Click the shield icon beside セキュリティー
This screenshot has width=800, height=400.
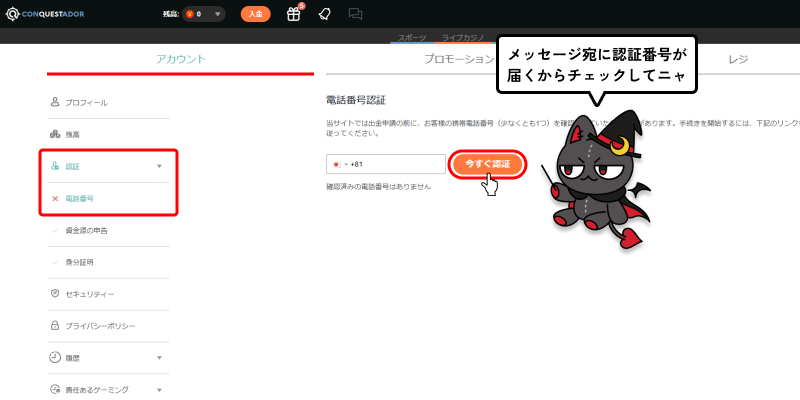55,294
